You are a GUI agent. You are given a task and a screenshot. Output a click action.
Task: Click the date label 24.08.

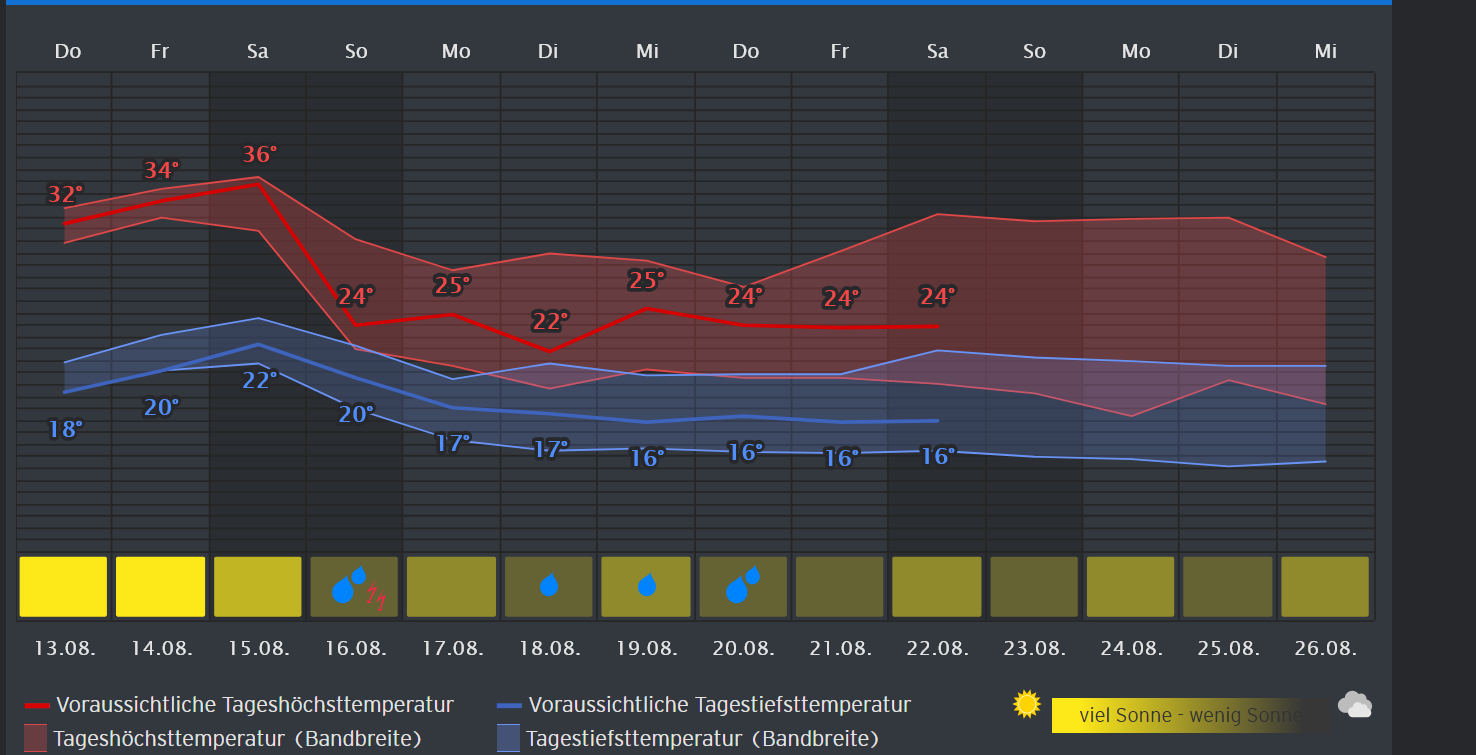point(1131,648)
